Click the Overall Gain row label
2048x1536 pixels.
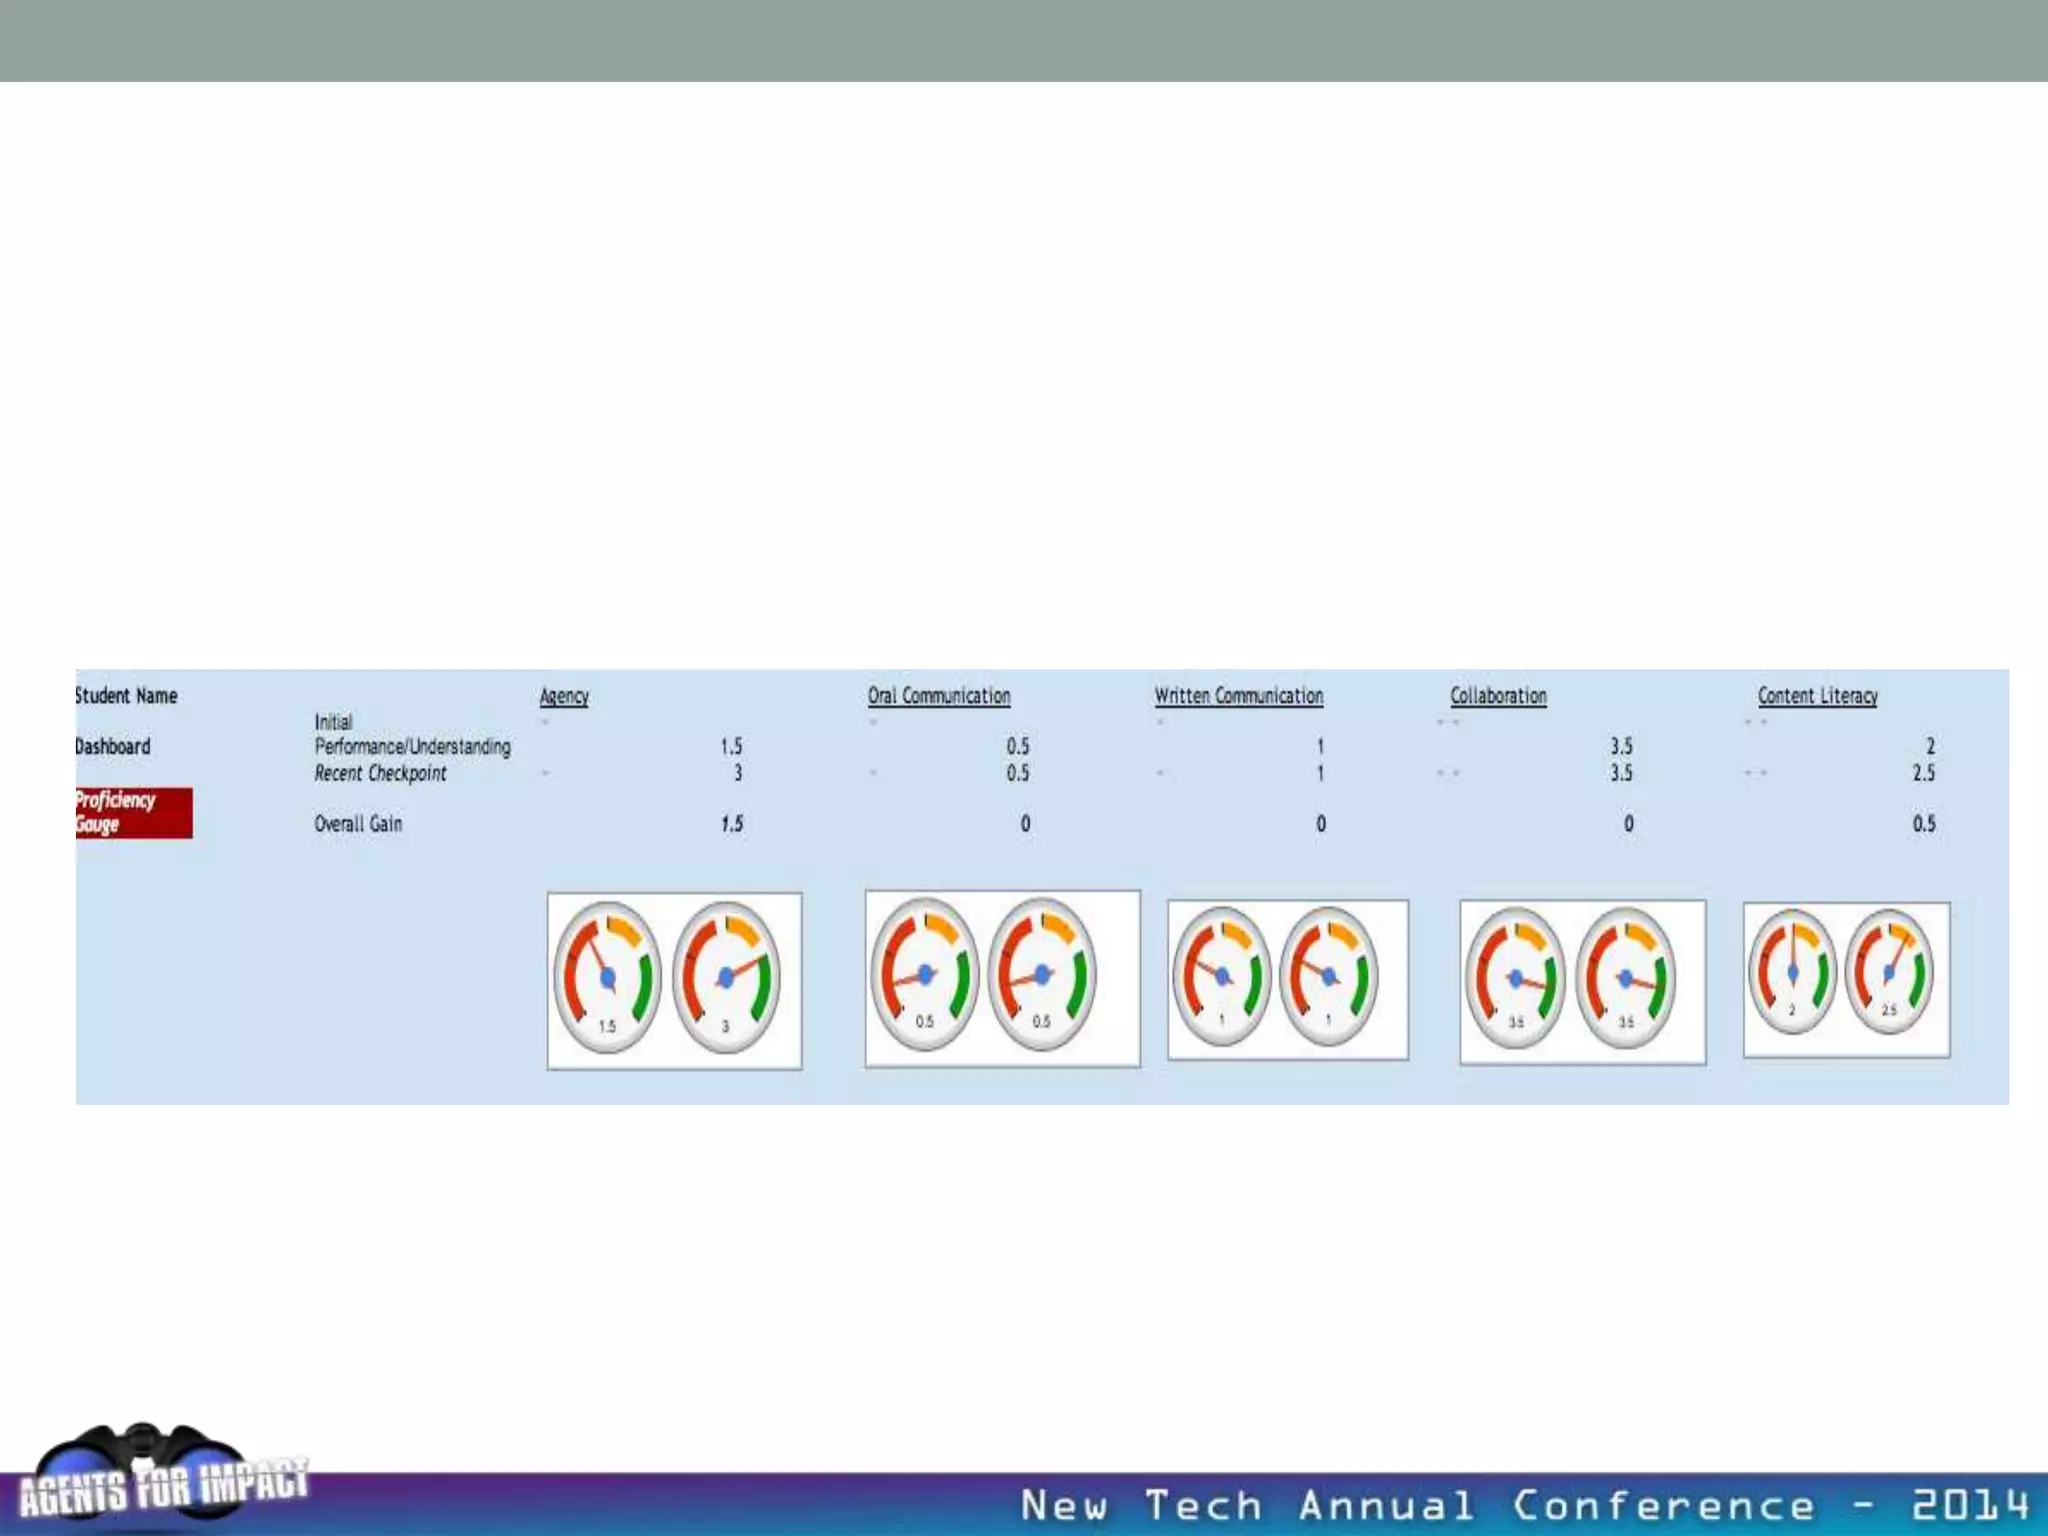[x=358, y=824]
